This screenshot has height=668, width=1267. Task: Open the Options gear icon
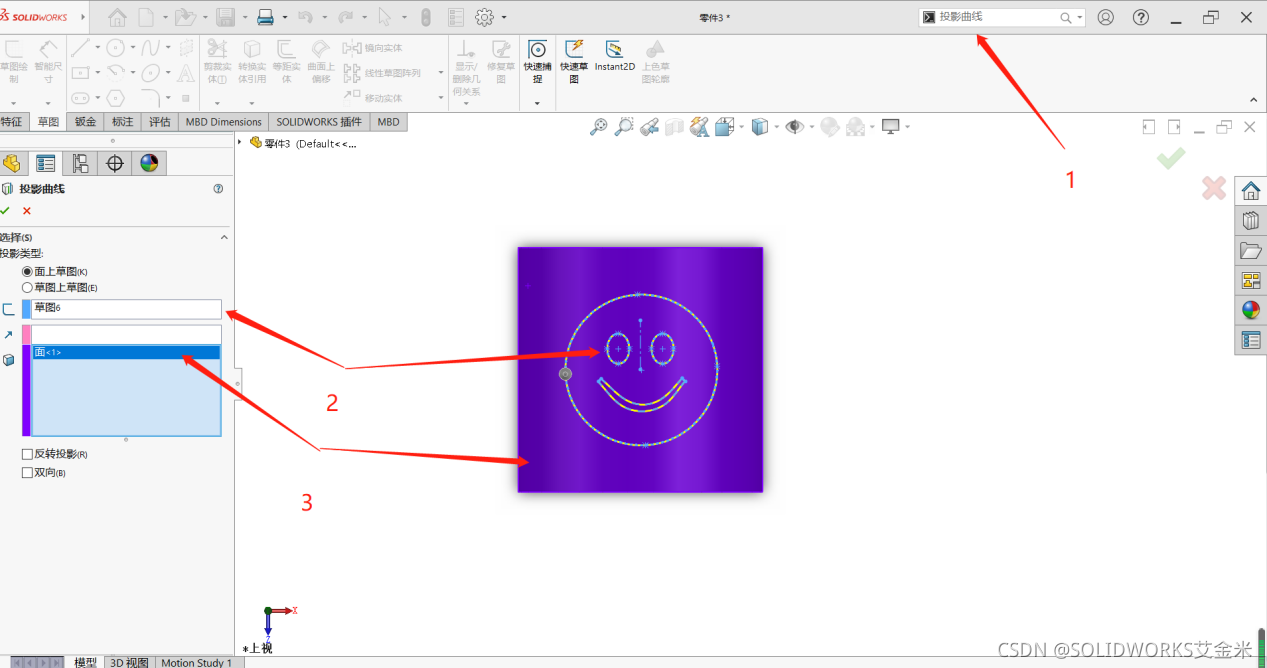485,17
